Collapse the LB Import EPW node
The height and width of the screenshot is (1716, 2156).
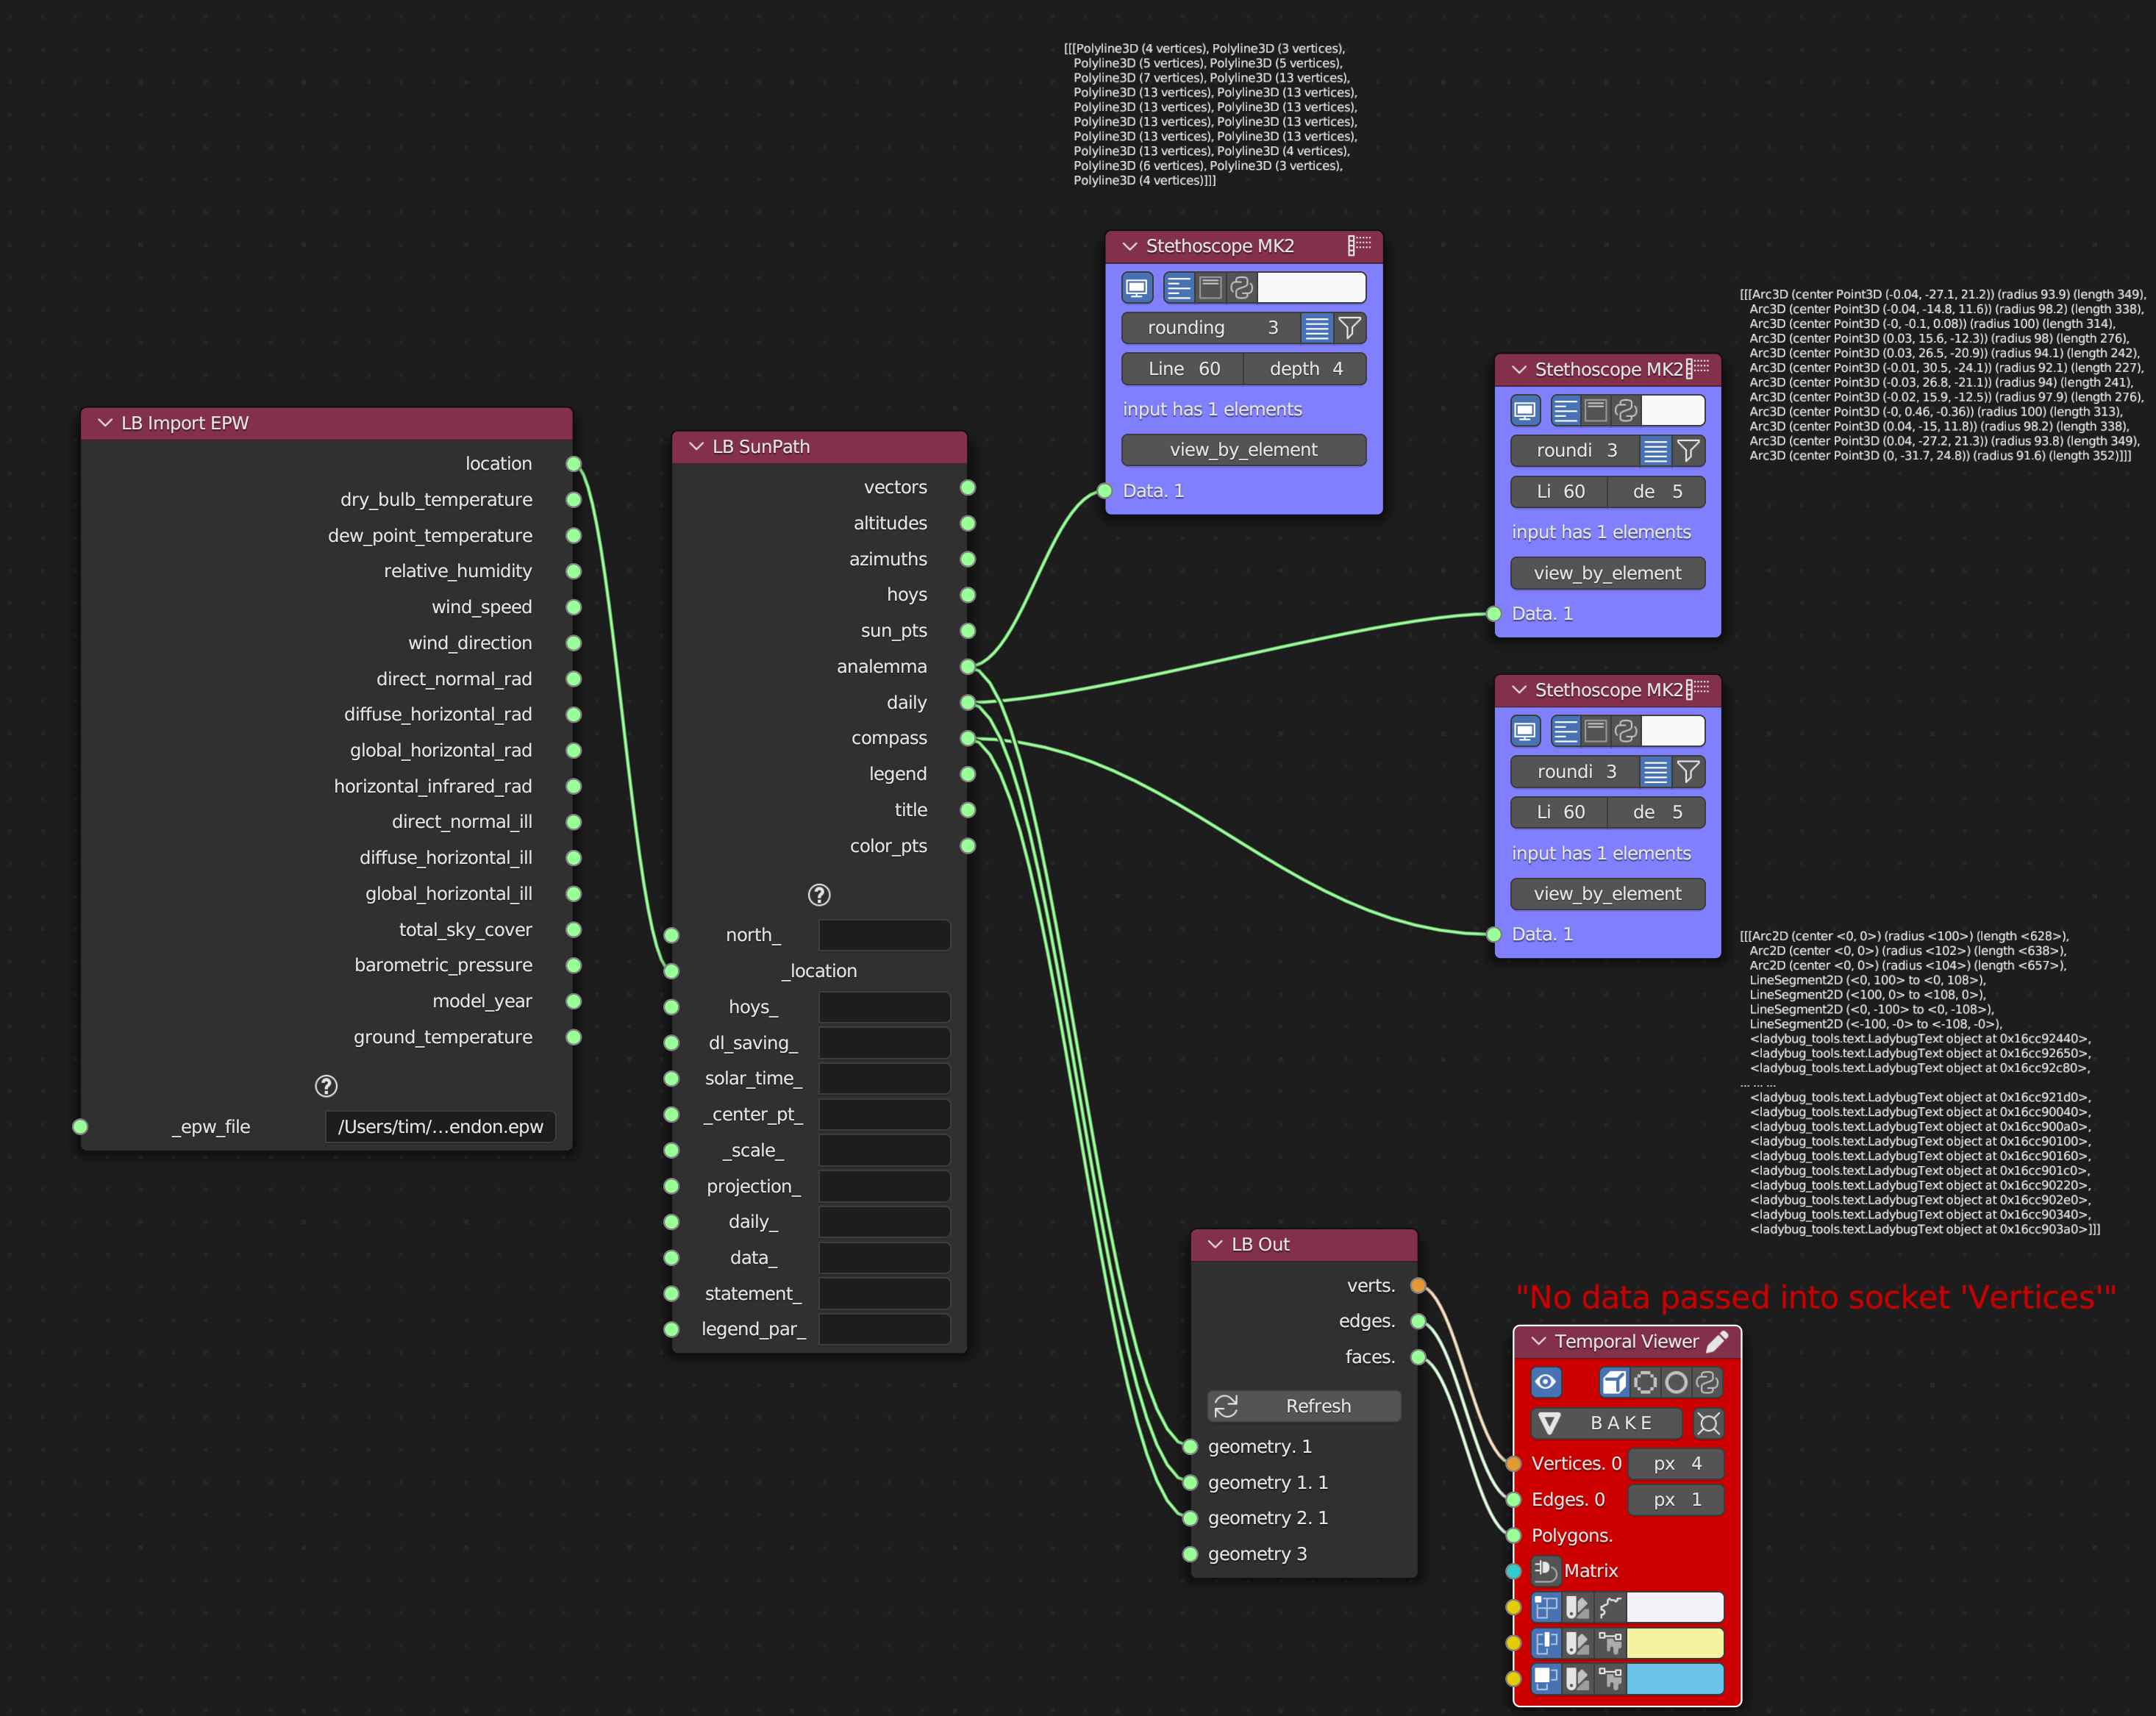[x=106, y=423]
